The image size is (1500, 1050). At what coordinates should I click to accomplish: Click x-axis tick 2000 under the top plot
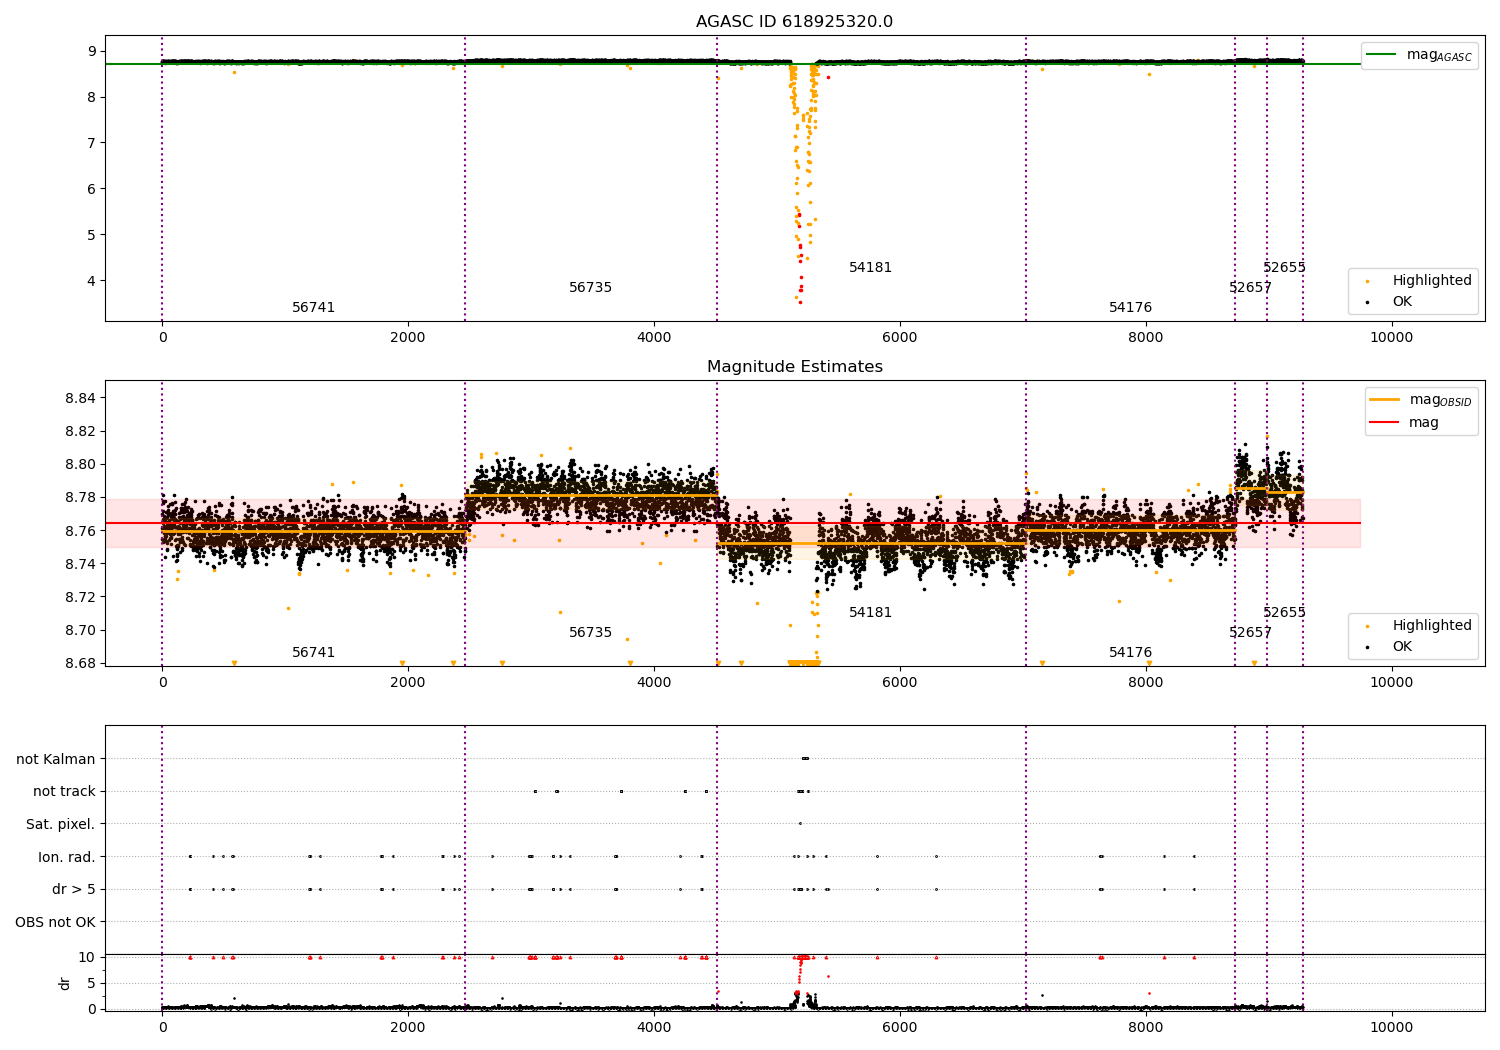point(408,337)
